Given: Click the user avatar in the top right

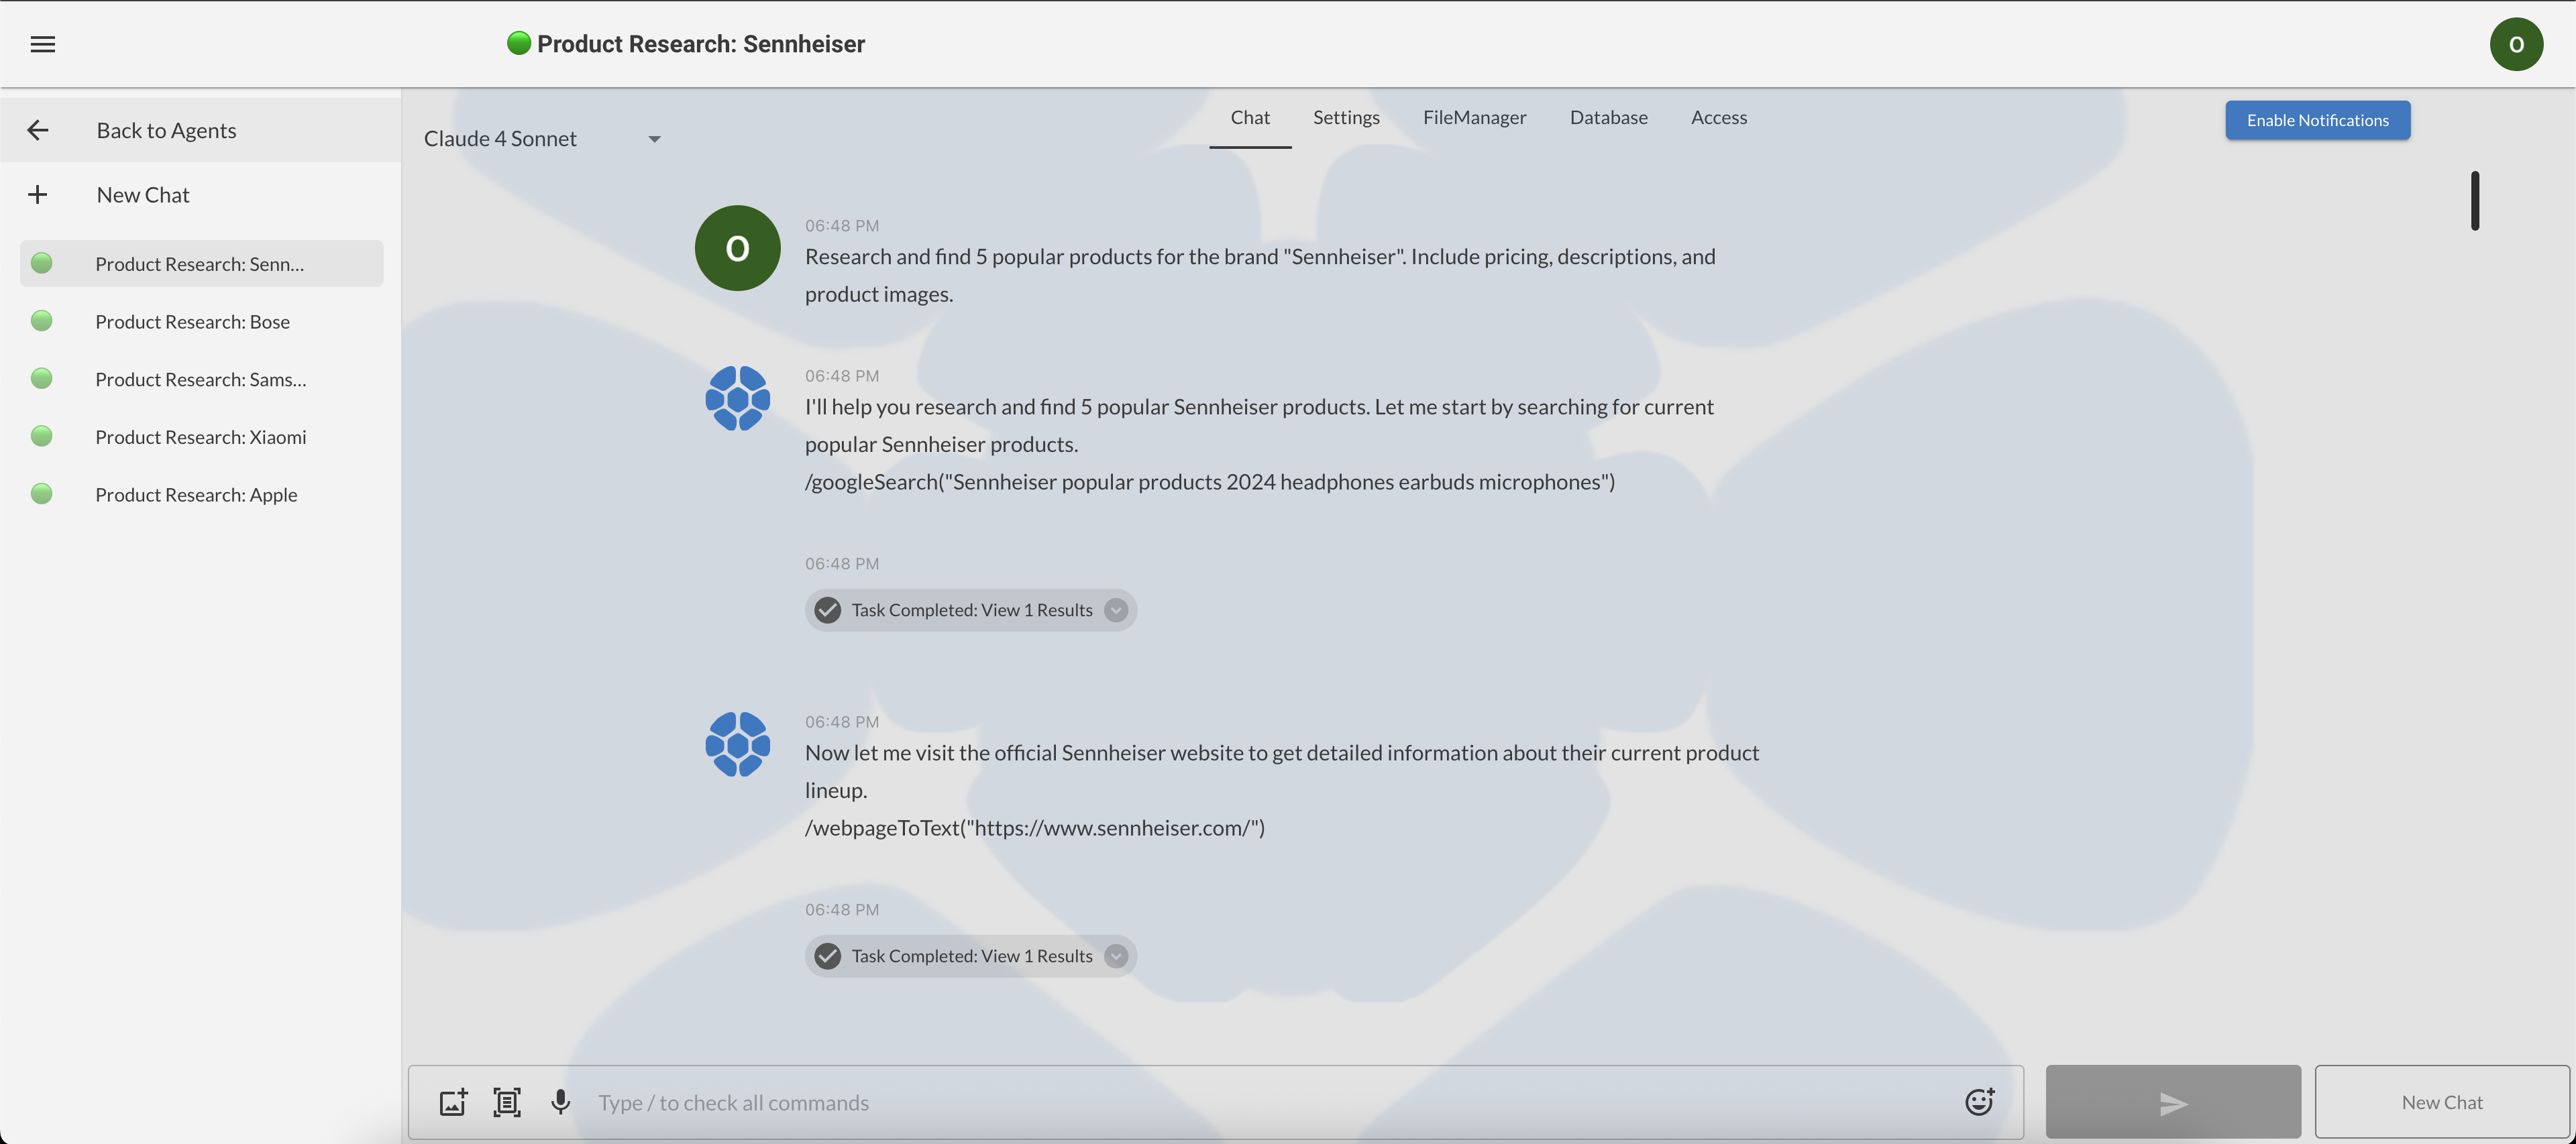Looking at the screenshot, I should (x=2516, y=44).
